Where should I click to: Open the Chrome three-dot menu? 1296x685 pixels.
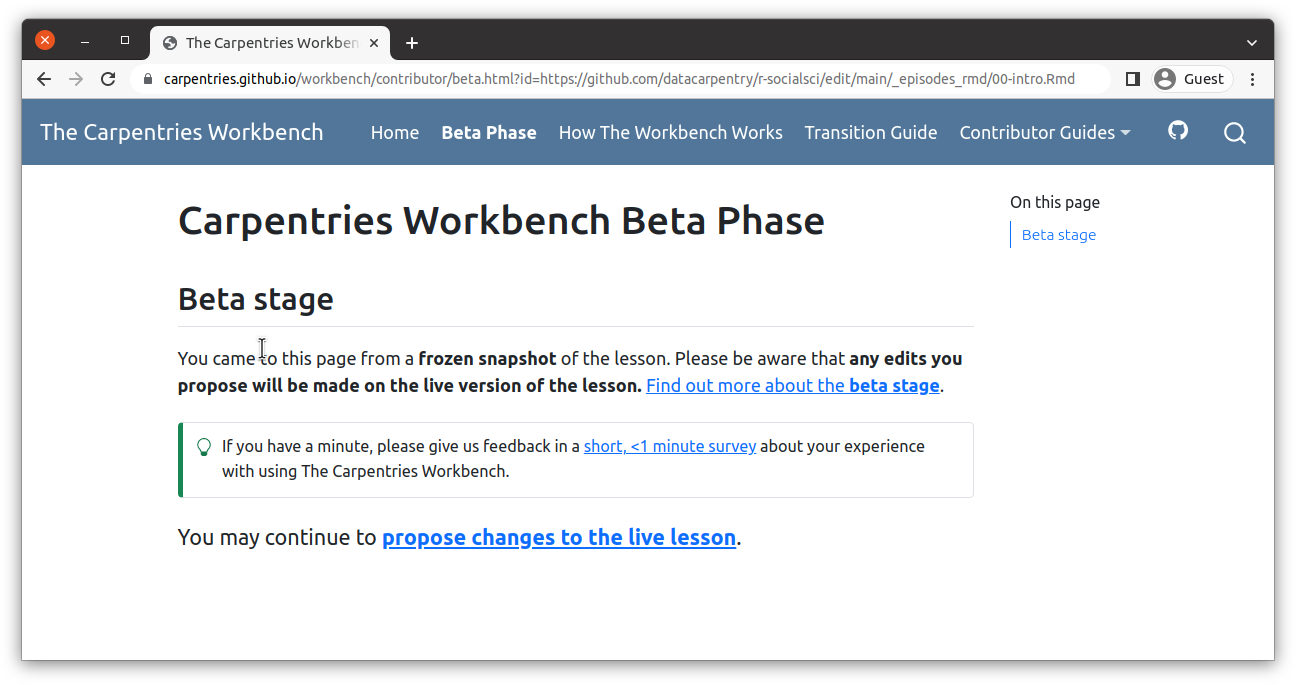point(1254,79)
